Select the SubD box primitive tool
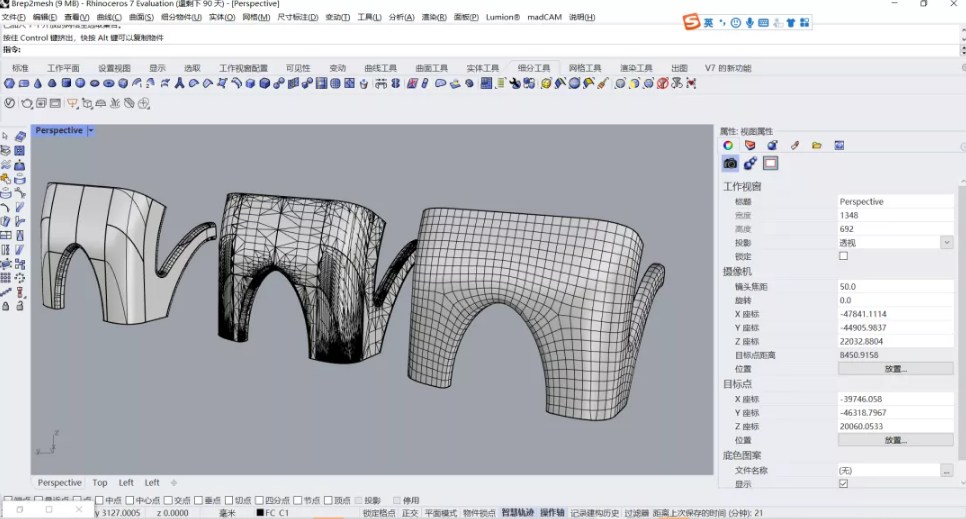The image size is (966, 519). click(x=66, y=83)
